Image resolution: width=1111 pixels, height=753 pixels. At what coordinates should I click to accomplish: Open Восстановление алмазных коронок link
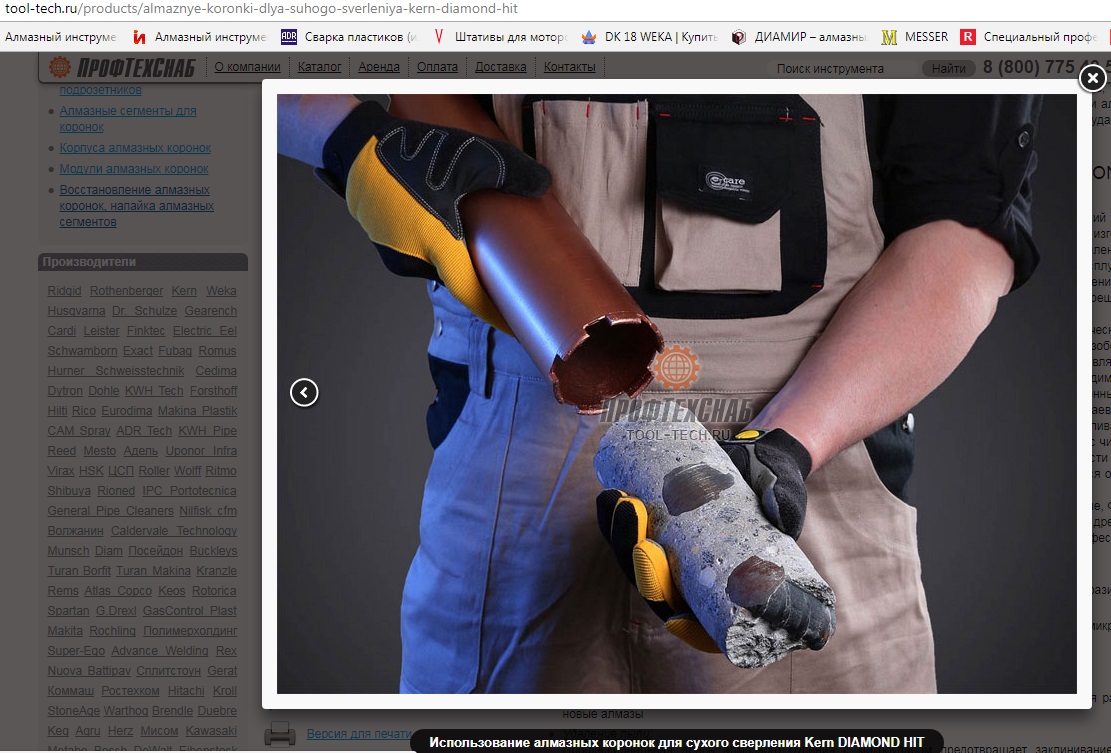(136, 205)
